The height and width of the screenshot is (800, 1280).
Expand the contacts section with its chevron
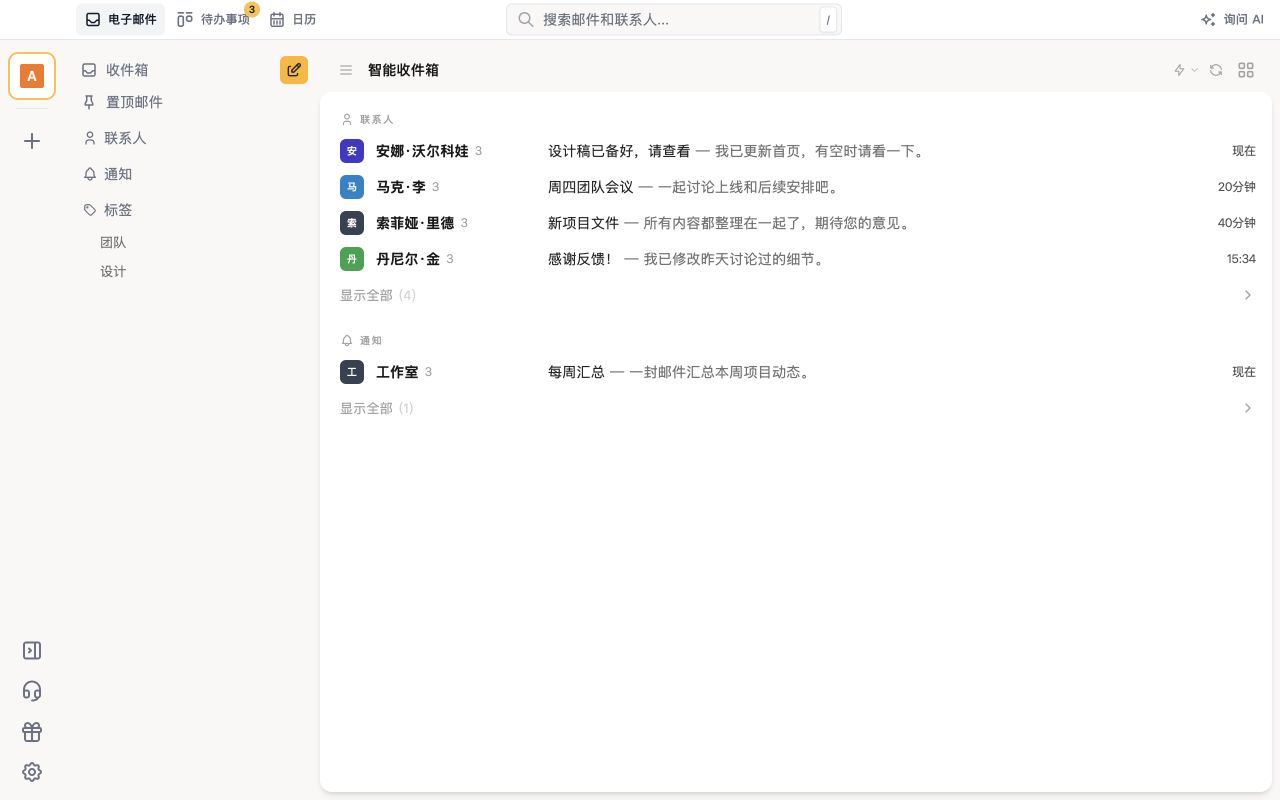click(x=1248, y=295)
